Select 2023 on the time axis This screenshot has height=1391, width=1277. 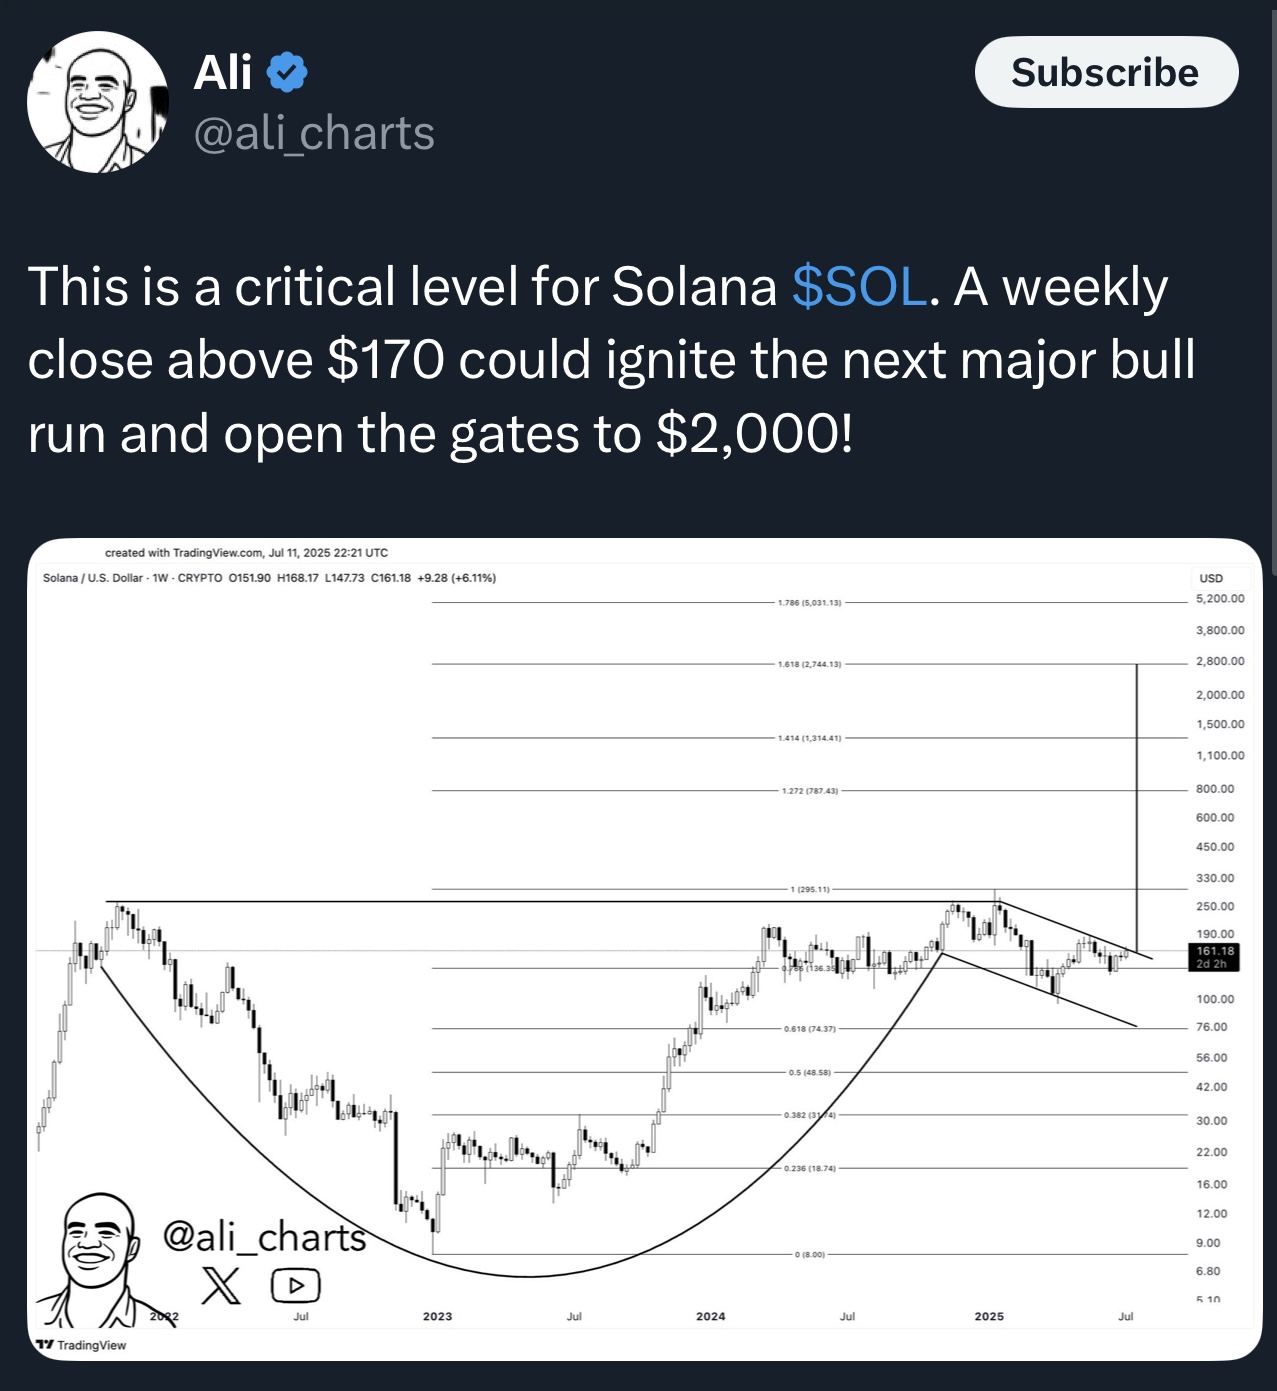click(437, 1316)
